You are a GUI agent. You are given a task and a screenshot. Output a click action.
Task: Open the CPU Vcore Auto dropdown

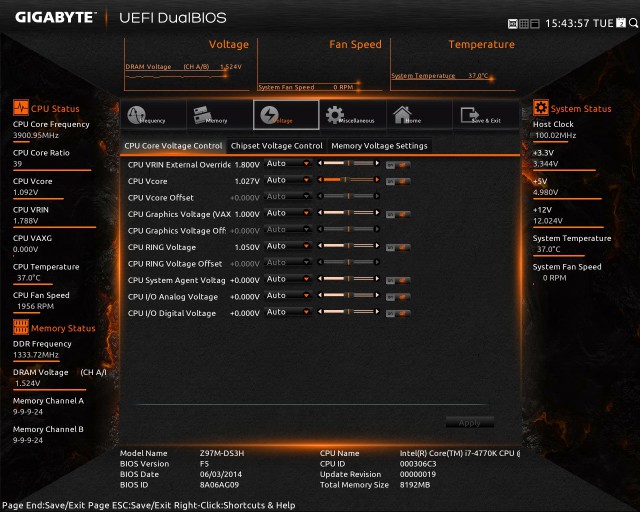click(x=288, y=180)
